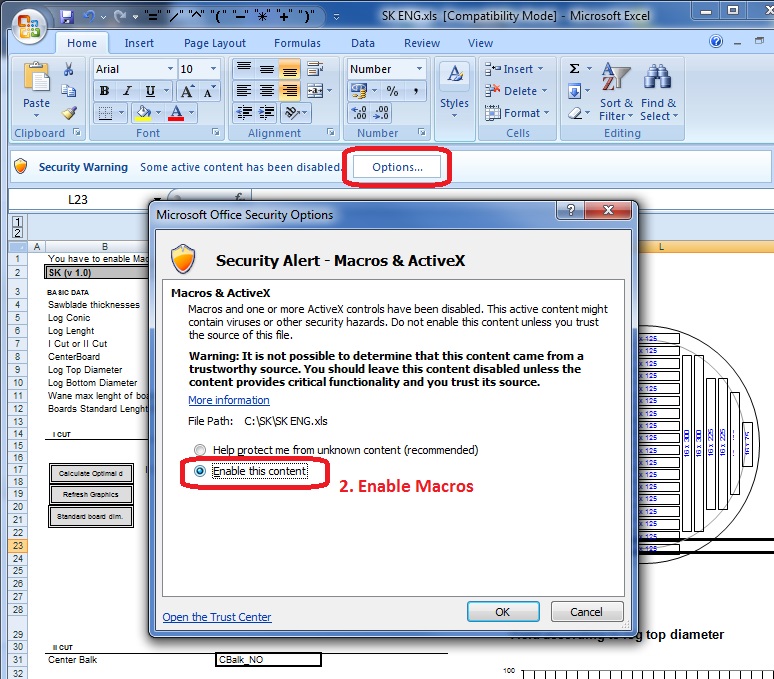The width and height of the screenshot is (774, 679).
Task: Open the Number format dropdown
Action: point(419,69)
